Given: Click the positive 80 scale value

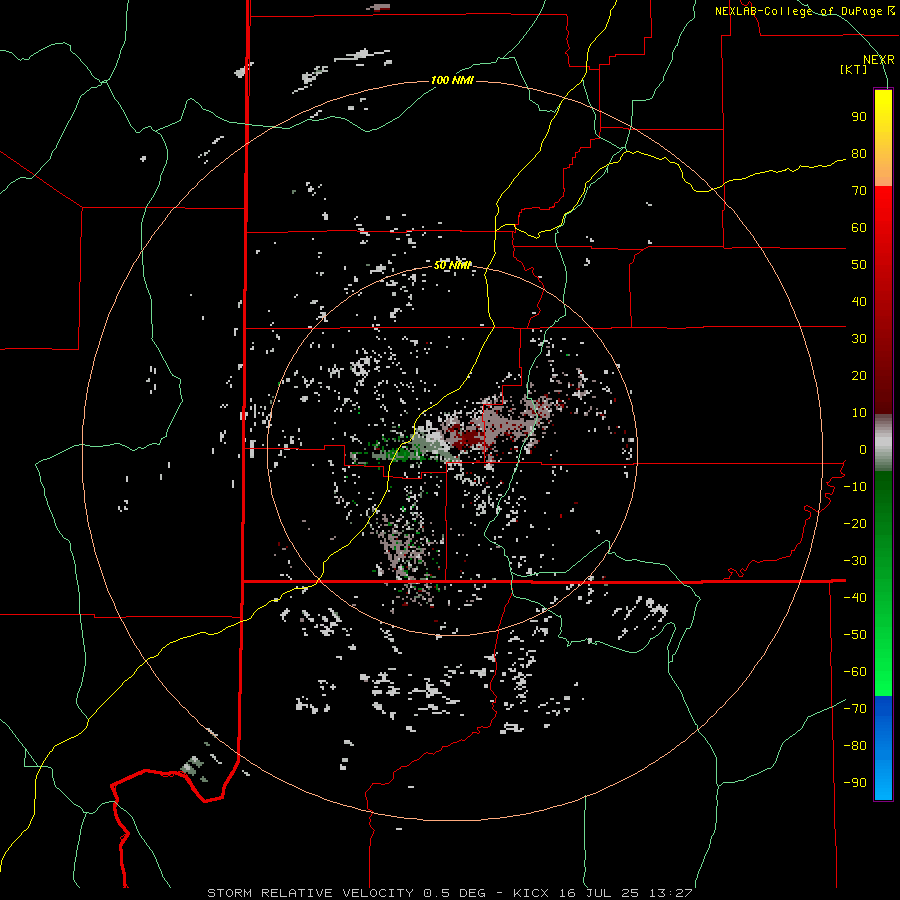Looking at the screenshot, I should click(859, 154).
